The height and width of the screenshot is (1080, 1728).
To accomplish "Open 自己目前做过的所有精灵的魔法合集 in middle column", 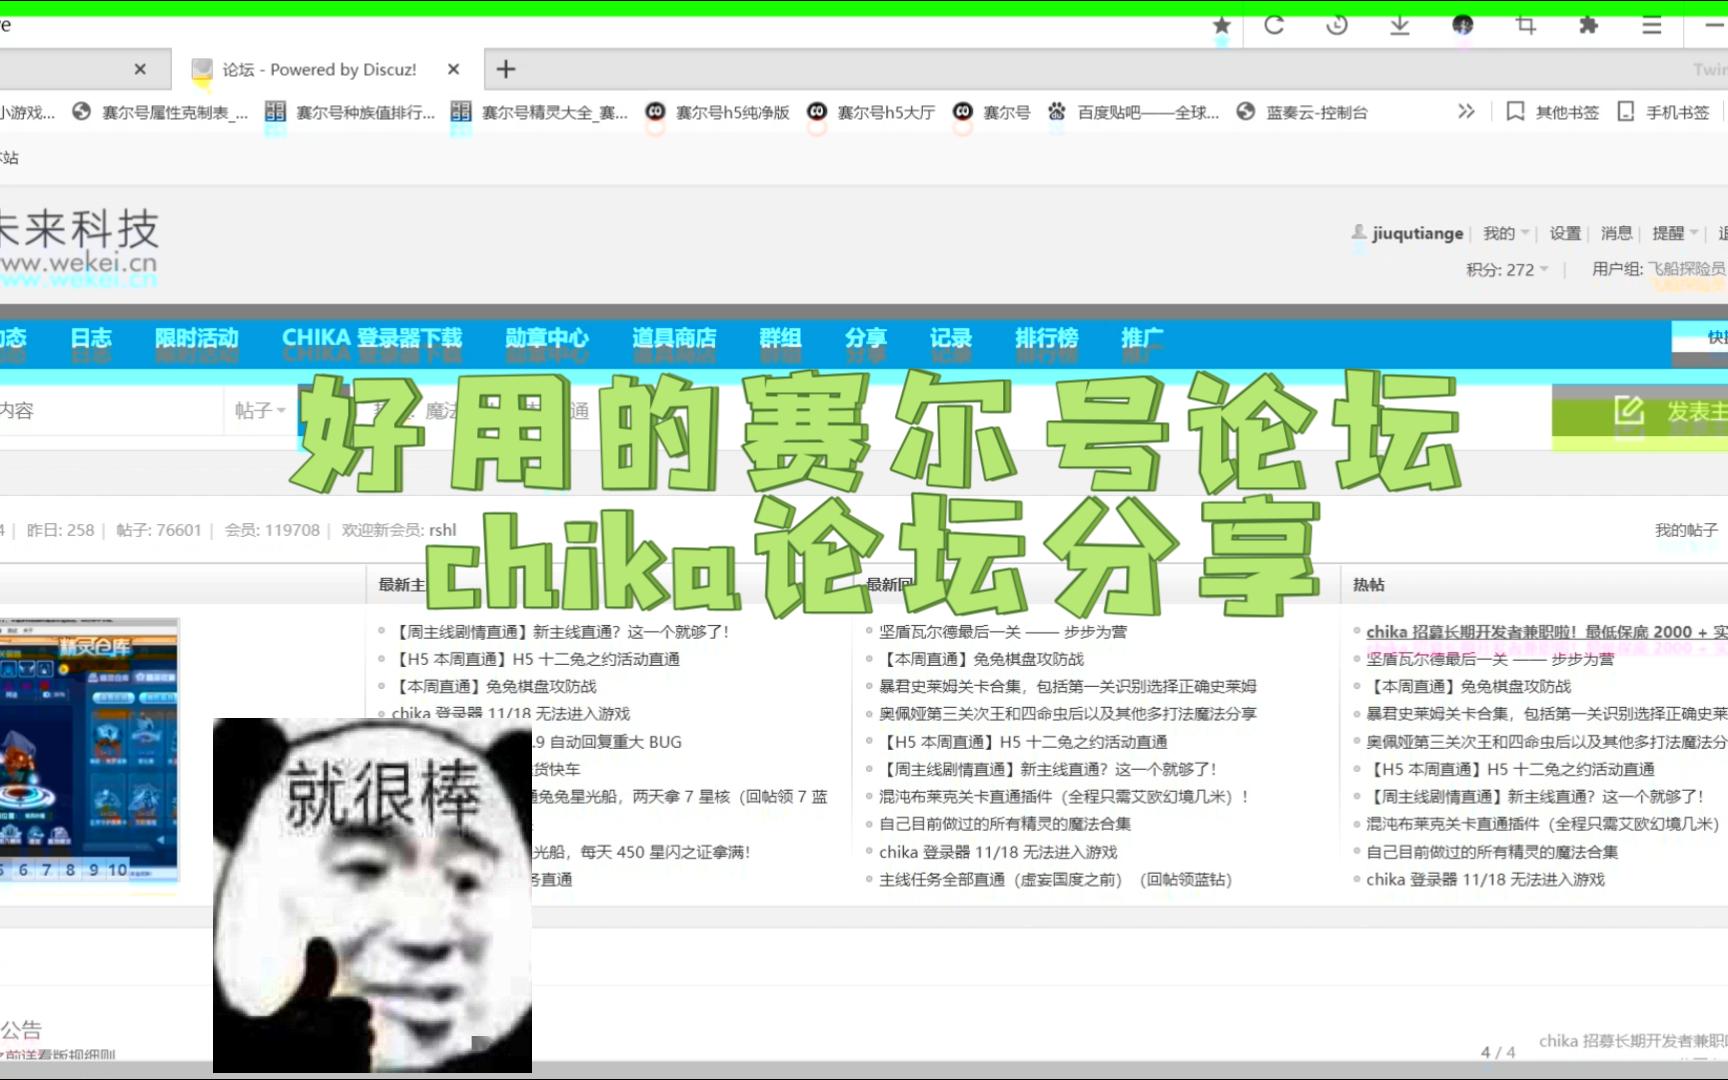I will (1005, 824).
